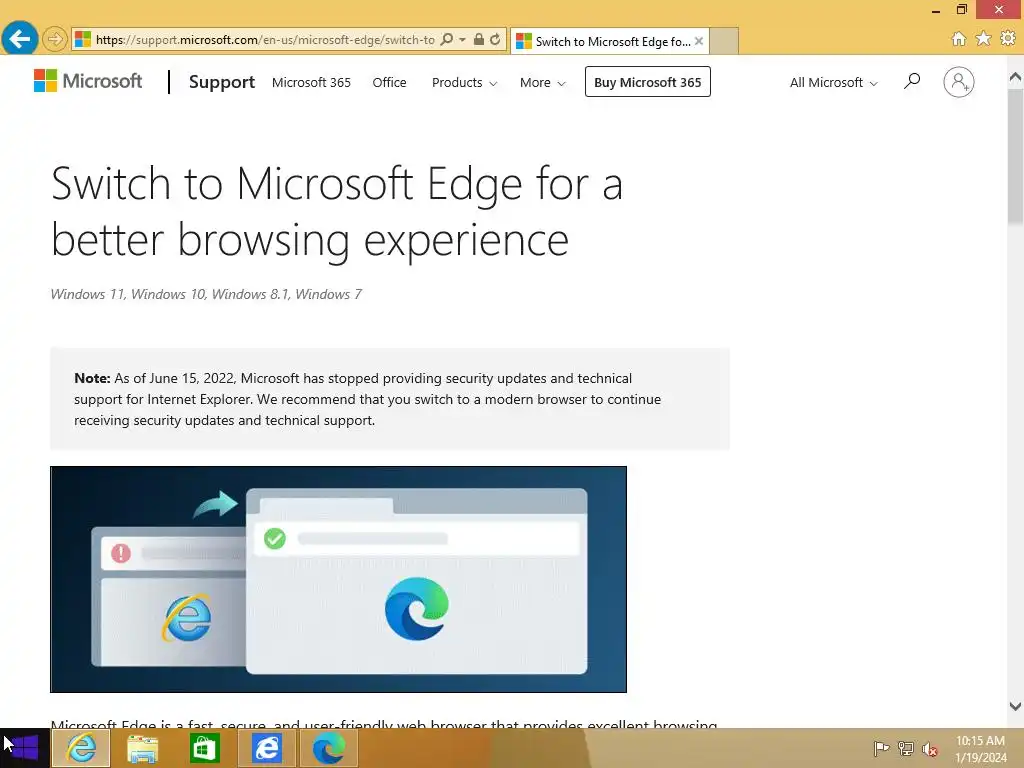Open the Windows Store taskbar icon
The image size is (1024, 768).
[x=204, y=748]
